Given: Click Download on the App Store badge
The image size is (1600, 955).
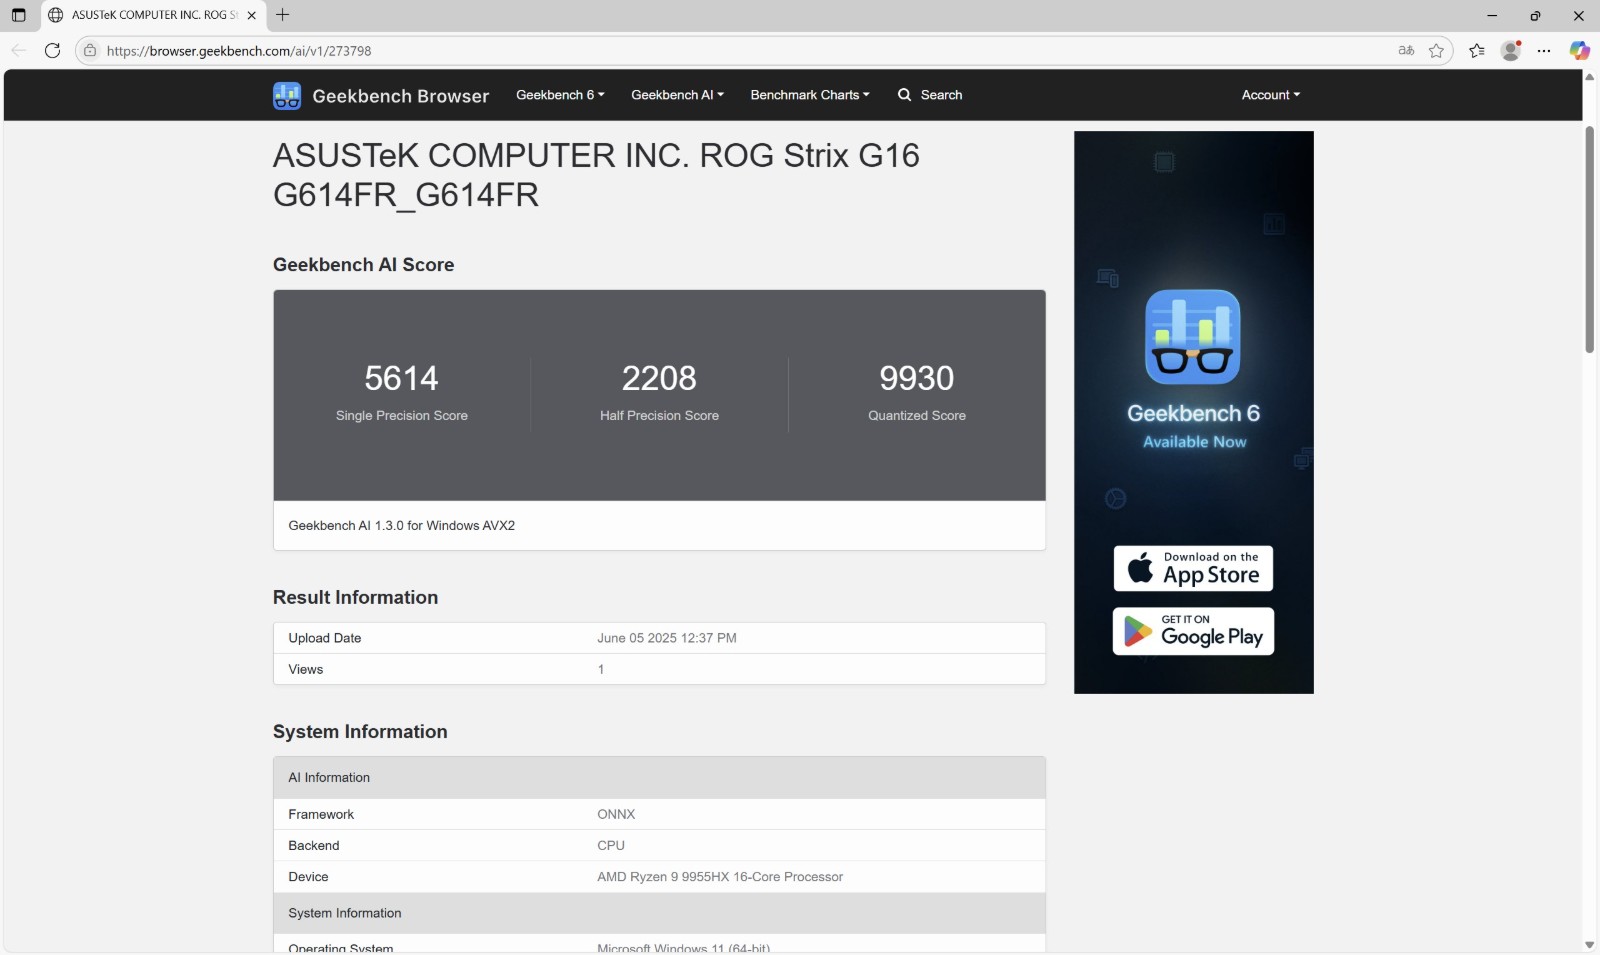Looking at the screenshot, I should 1193,568.
